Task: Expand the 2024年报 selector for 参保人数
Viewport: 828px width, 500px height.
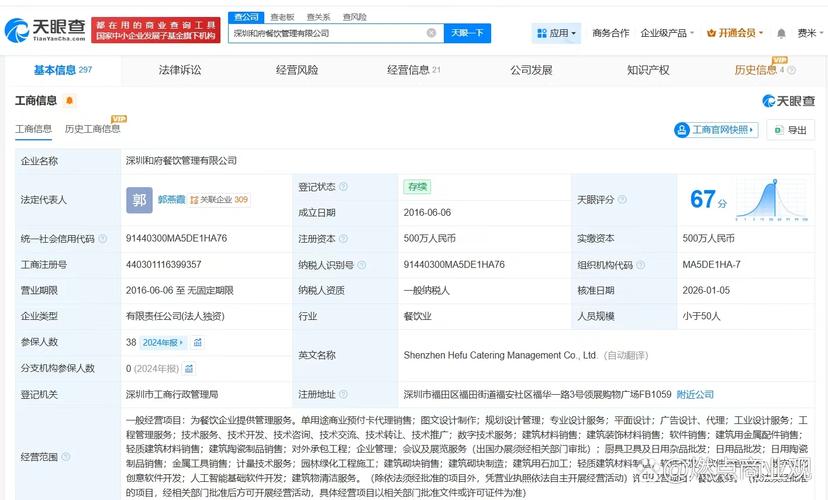Action: [163, 342]
